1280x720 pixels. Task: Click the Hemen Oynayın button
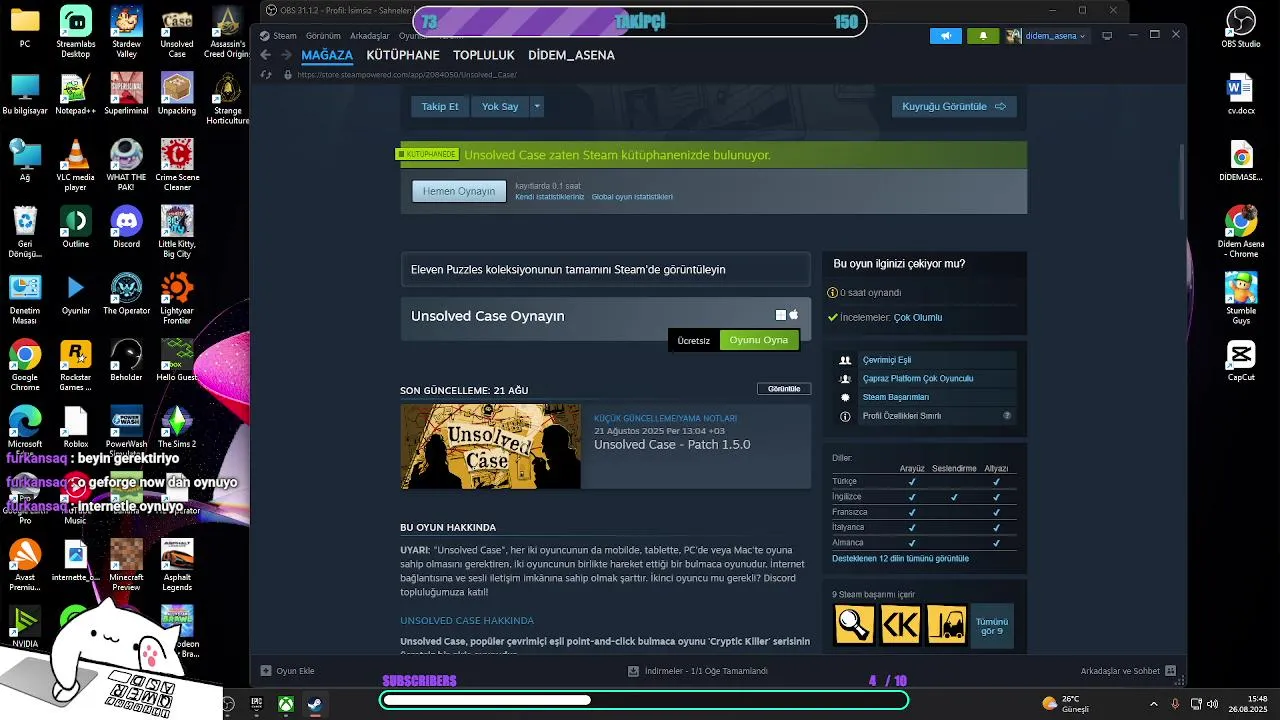(x=459, y=191)
